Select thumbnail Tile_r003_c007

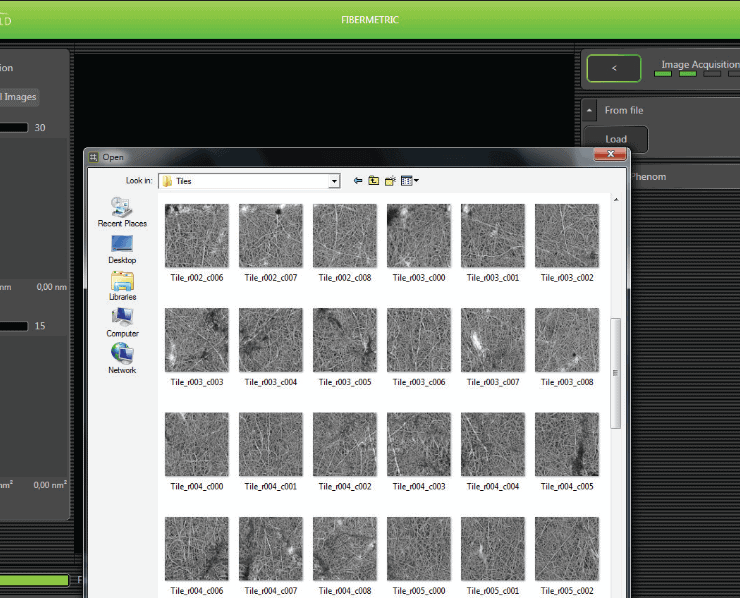point(493,340)
